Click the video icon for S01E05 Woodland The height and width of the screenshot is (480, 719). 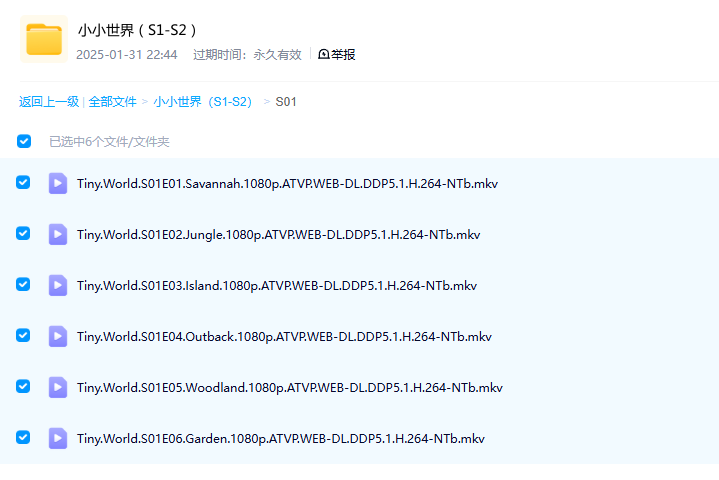pos(58,387)
